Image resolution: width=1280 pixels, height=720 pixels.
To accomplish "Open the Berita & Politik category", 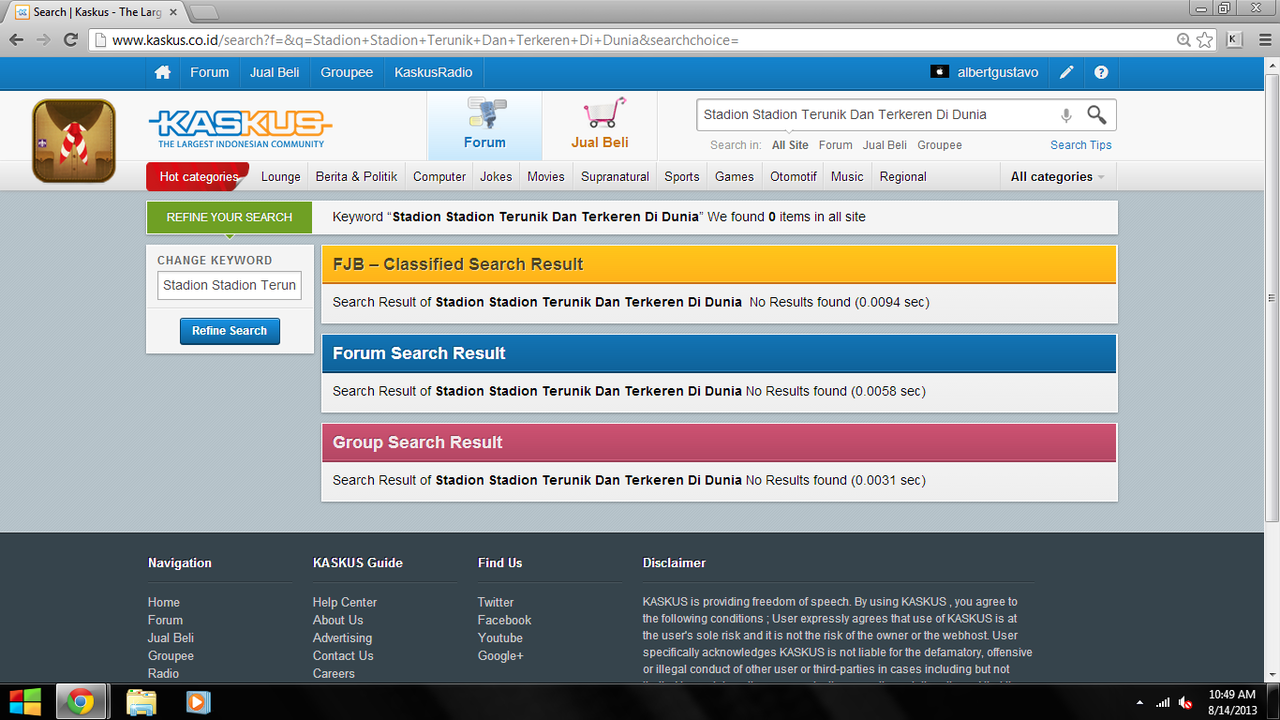I will [357, 177].
